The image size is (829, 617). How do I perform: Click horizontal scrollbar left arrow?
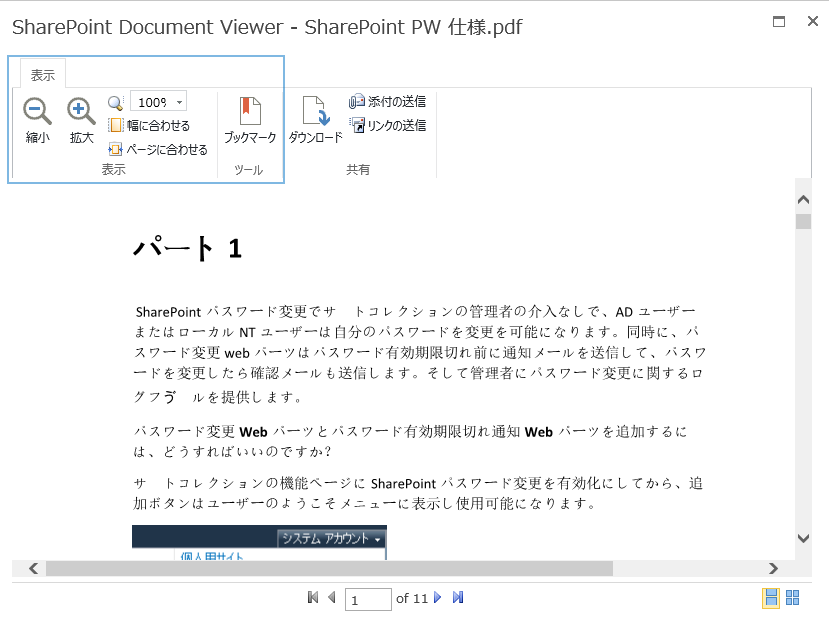point(34,568)
